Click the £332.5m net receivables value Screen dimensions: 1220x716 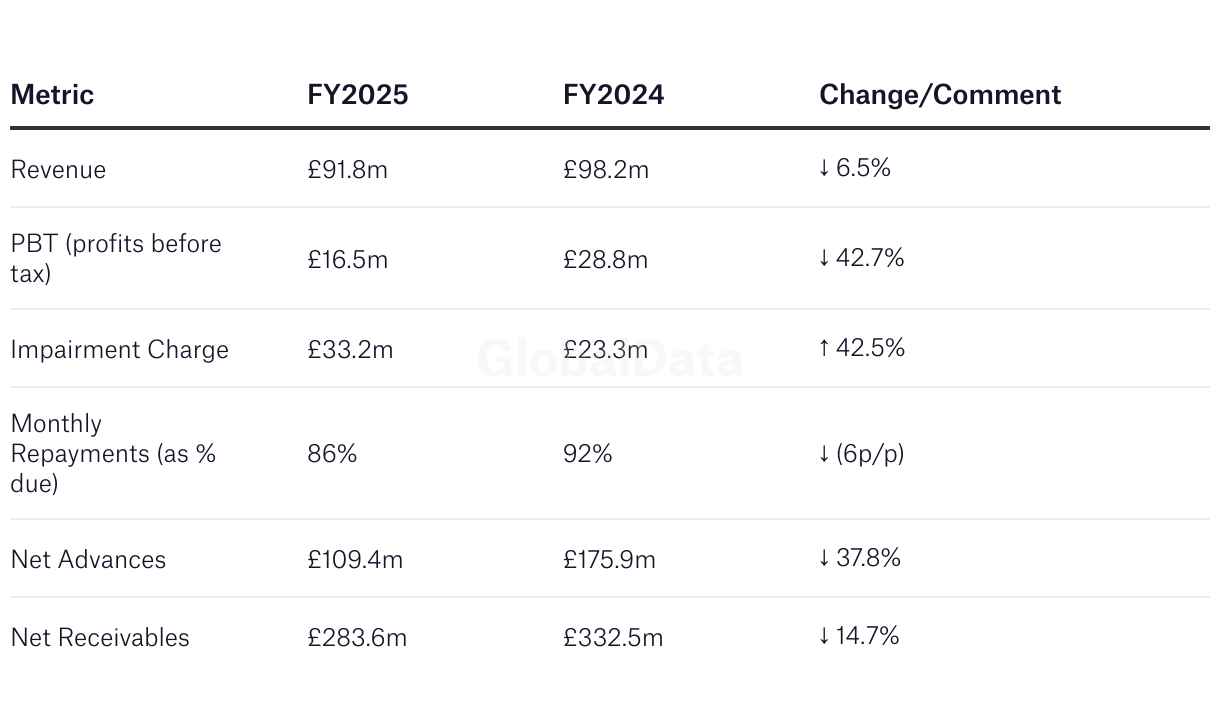(x=613, y=638)
